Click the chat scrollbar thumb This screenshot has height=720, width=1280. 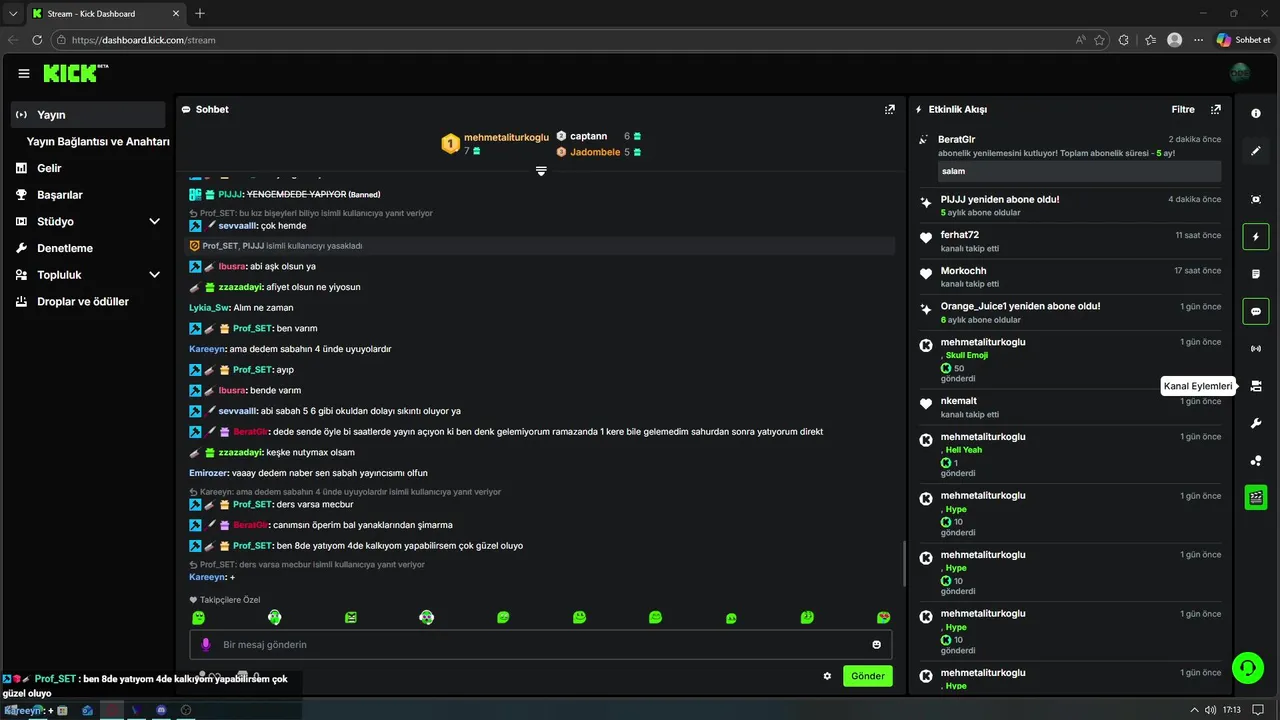(904, 565)
